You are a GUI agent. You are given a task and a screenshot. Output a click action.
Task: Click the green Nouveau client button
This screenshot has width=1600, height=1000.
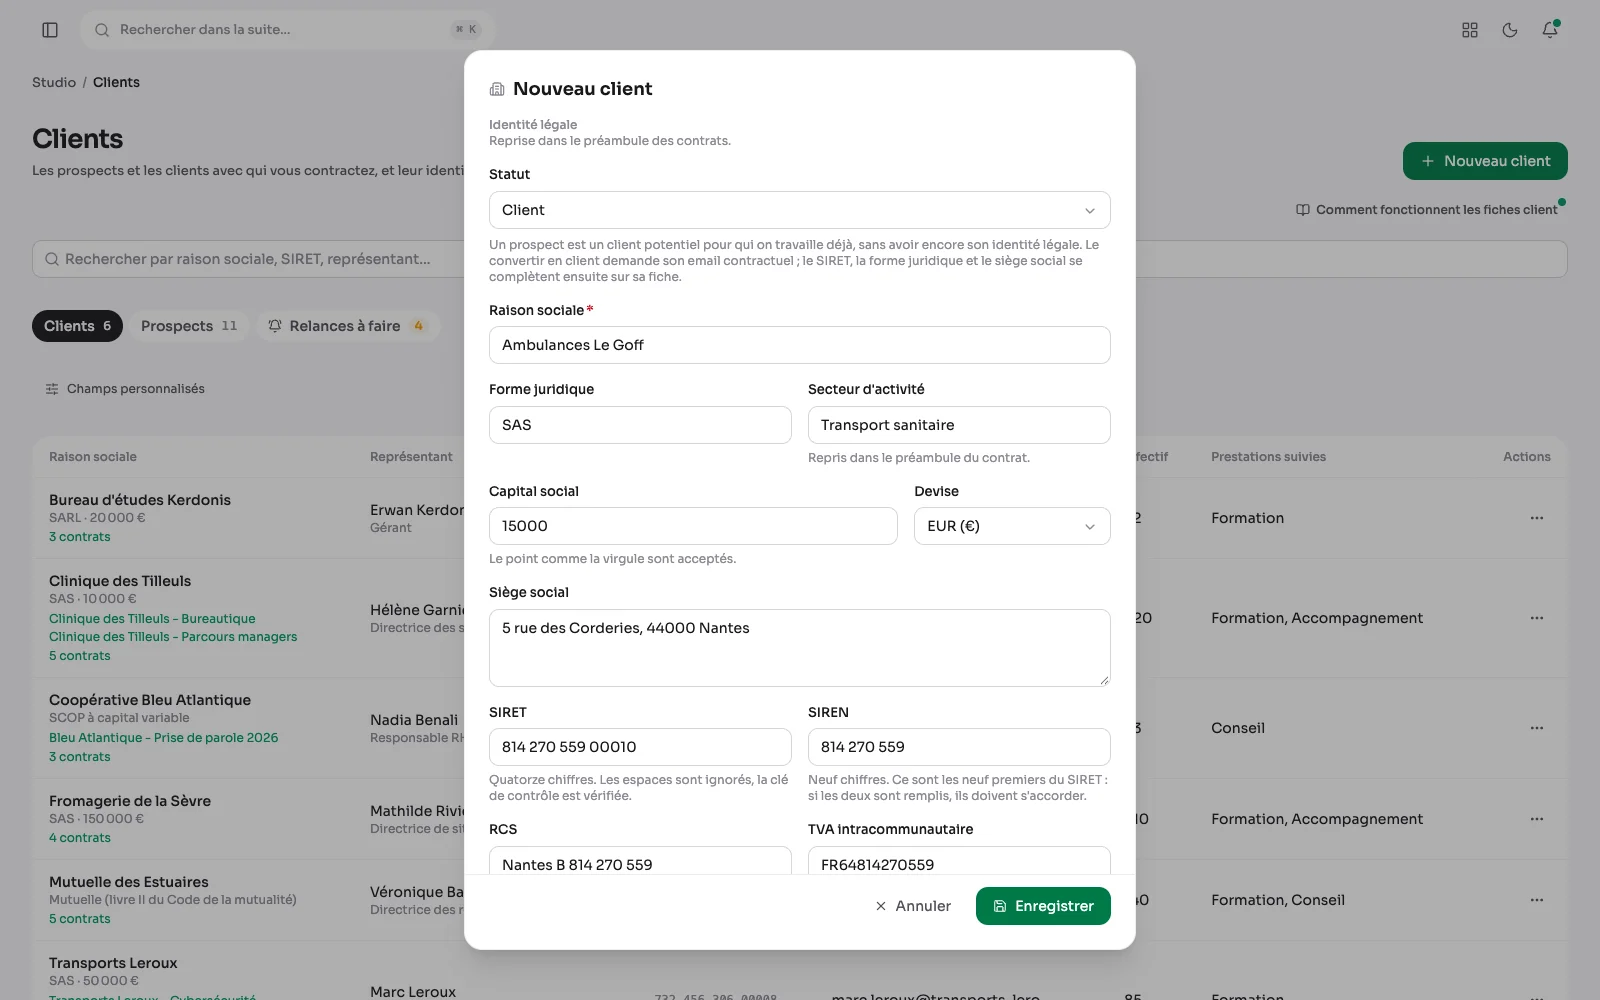[x=1485, y=161]
